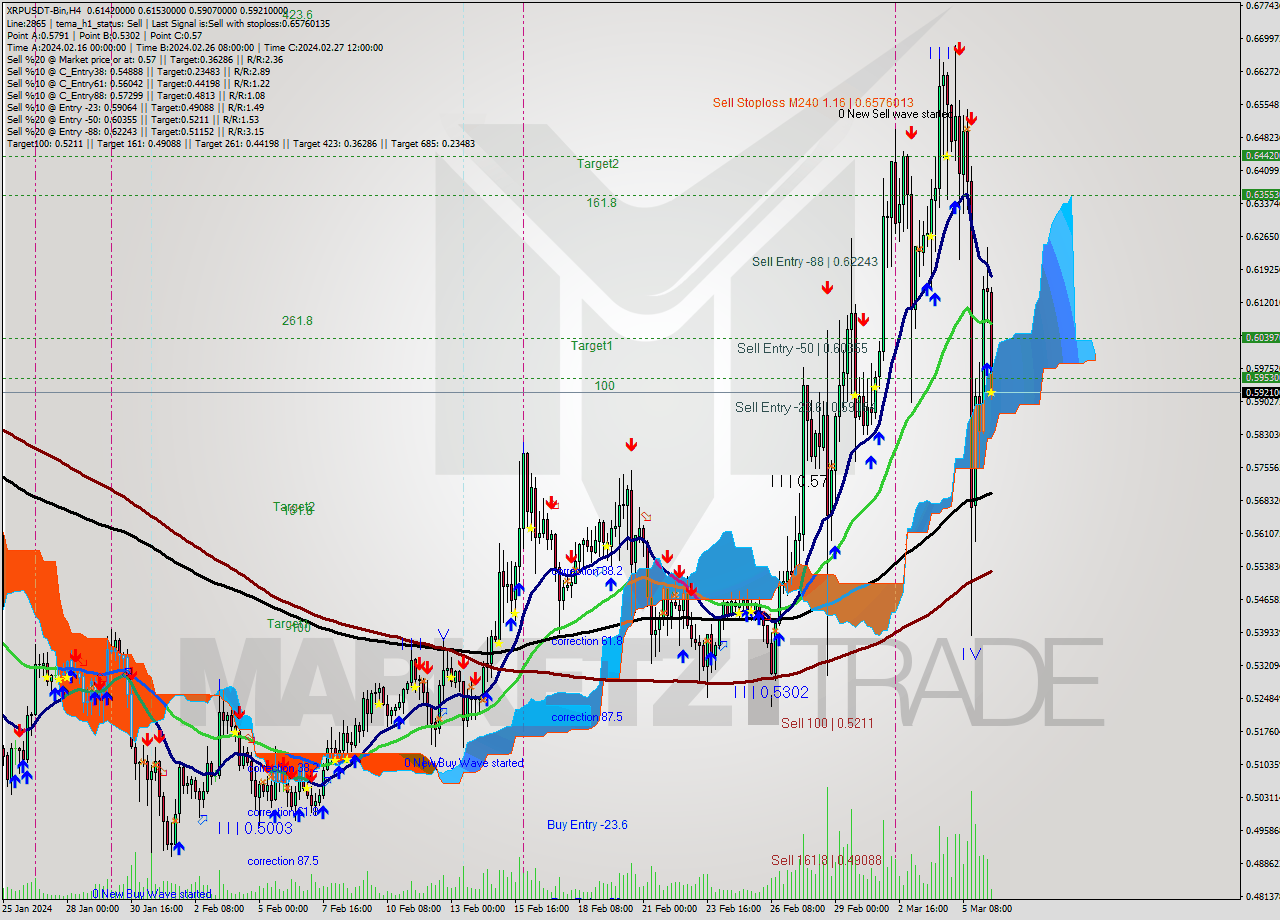Click the 0.5393 price axis label
The image size is (1280, 920).
point(1262,632)
